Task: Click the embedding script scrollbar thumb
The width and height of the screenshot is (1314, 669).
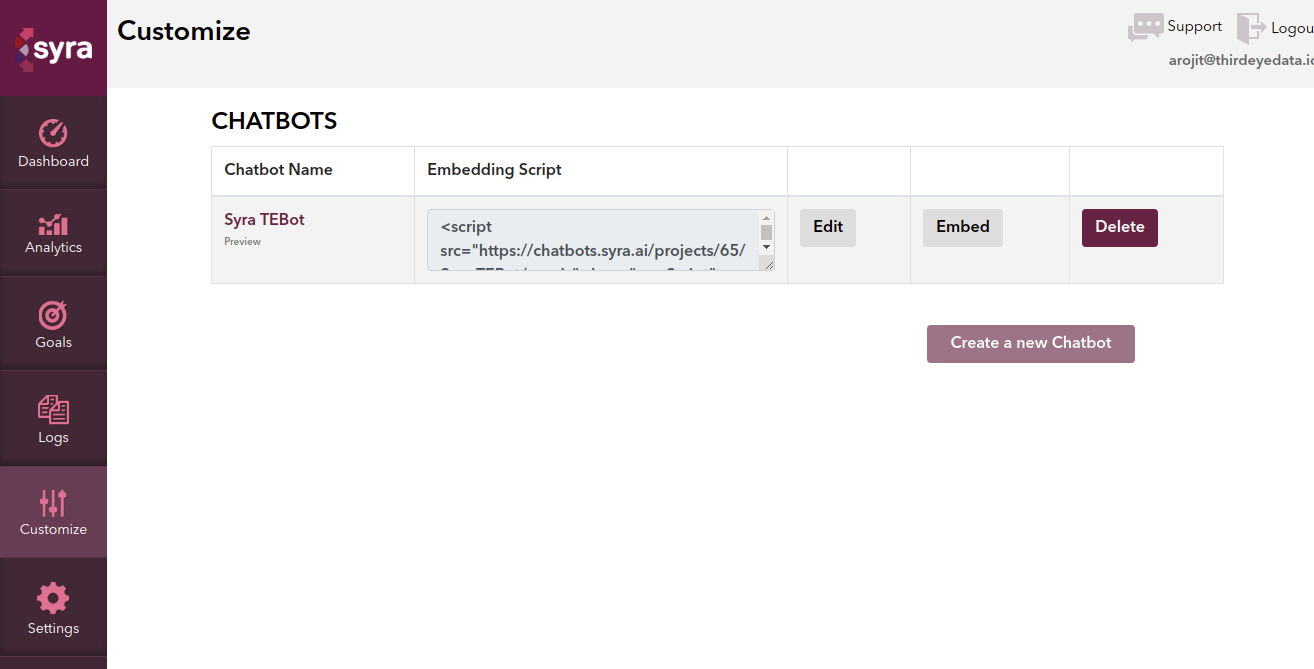Action: click(x=766, y=232)
